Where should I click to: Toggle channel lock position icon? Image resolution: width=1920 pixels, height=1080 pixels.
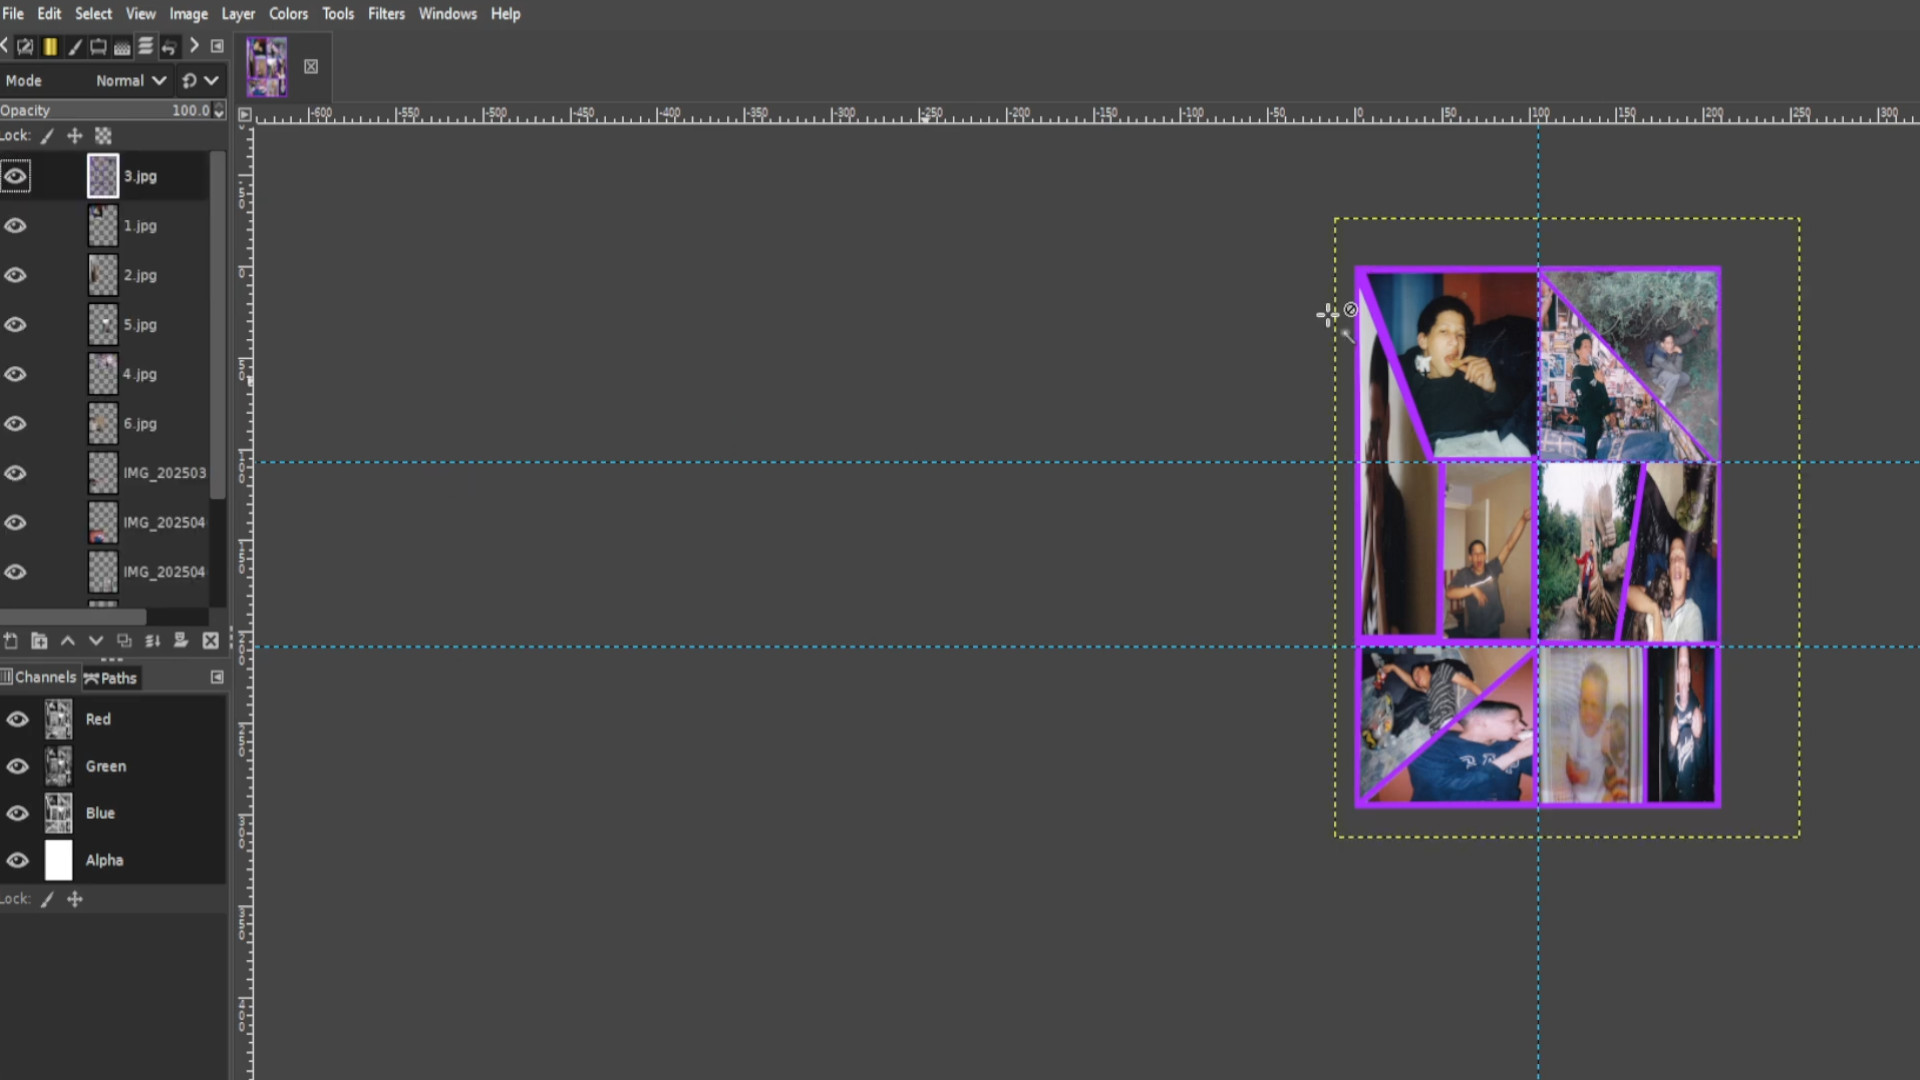[x=75, y=900]
